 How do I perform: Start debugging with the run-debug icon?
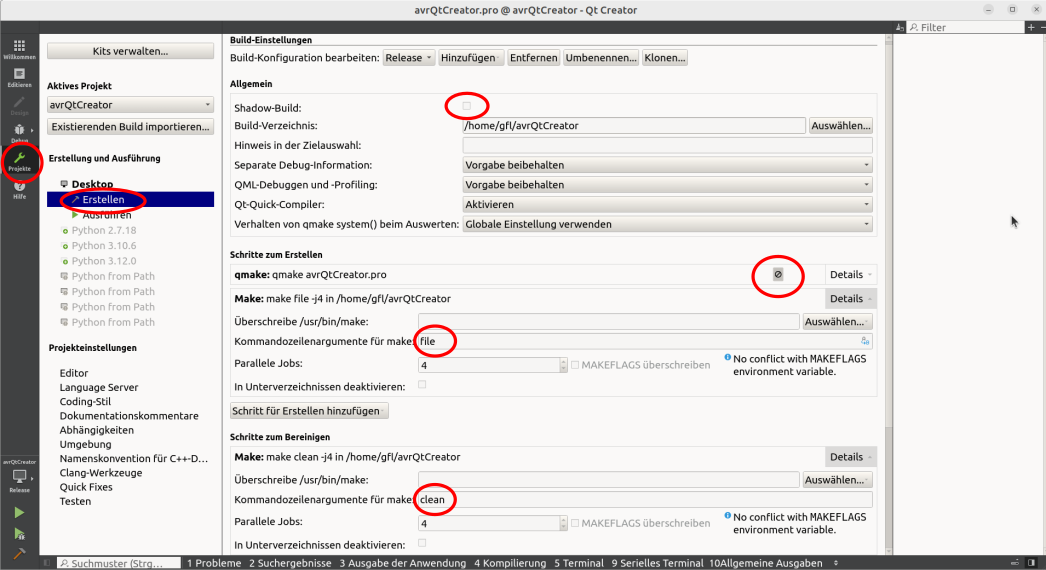[x=19, y=533]
